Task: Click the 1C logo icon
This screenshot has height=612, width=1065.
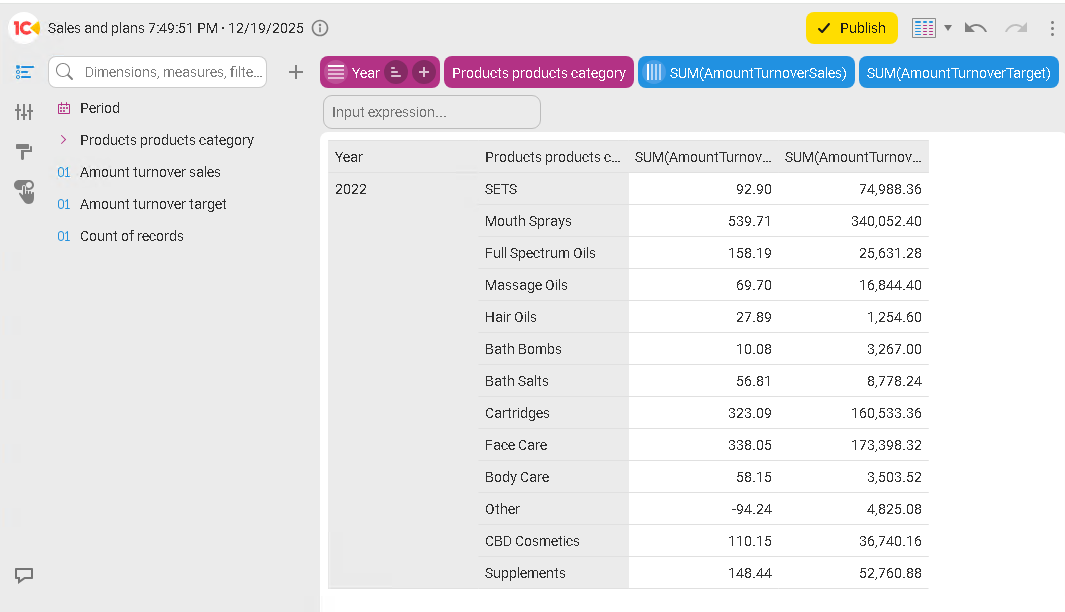Action: pos(25,28)
